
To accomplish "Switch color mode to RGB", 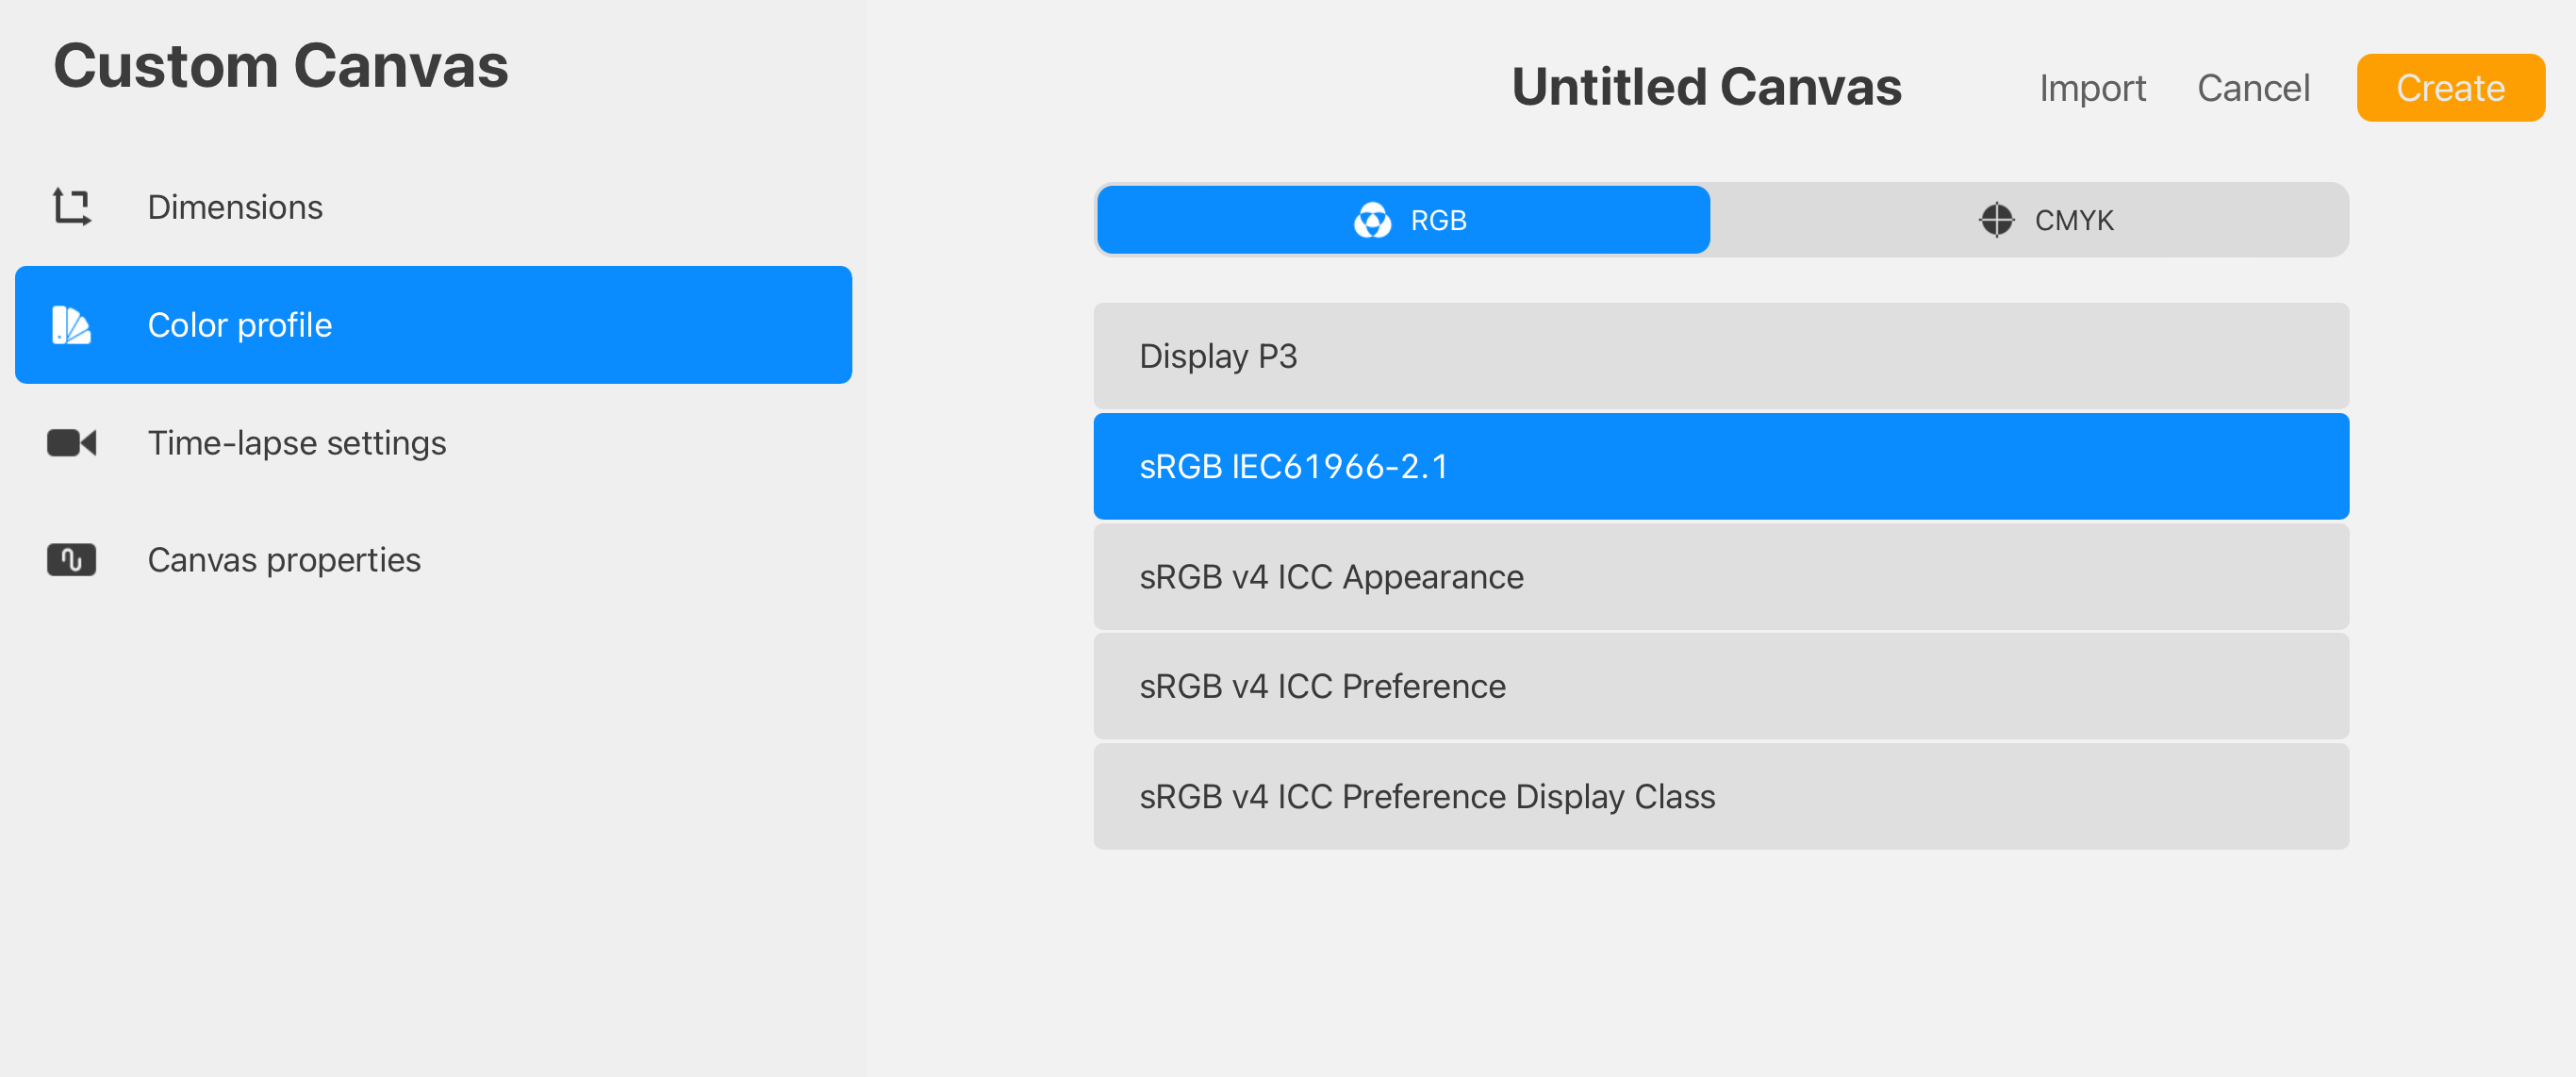I will pyautogui.click(x=1403, y=220).
